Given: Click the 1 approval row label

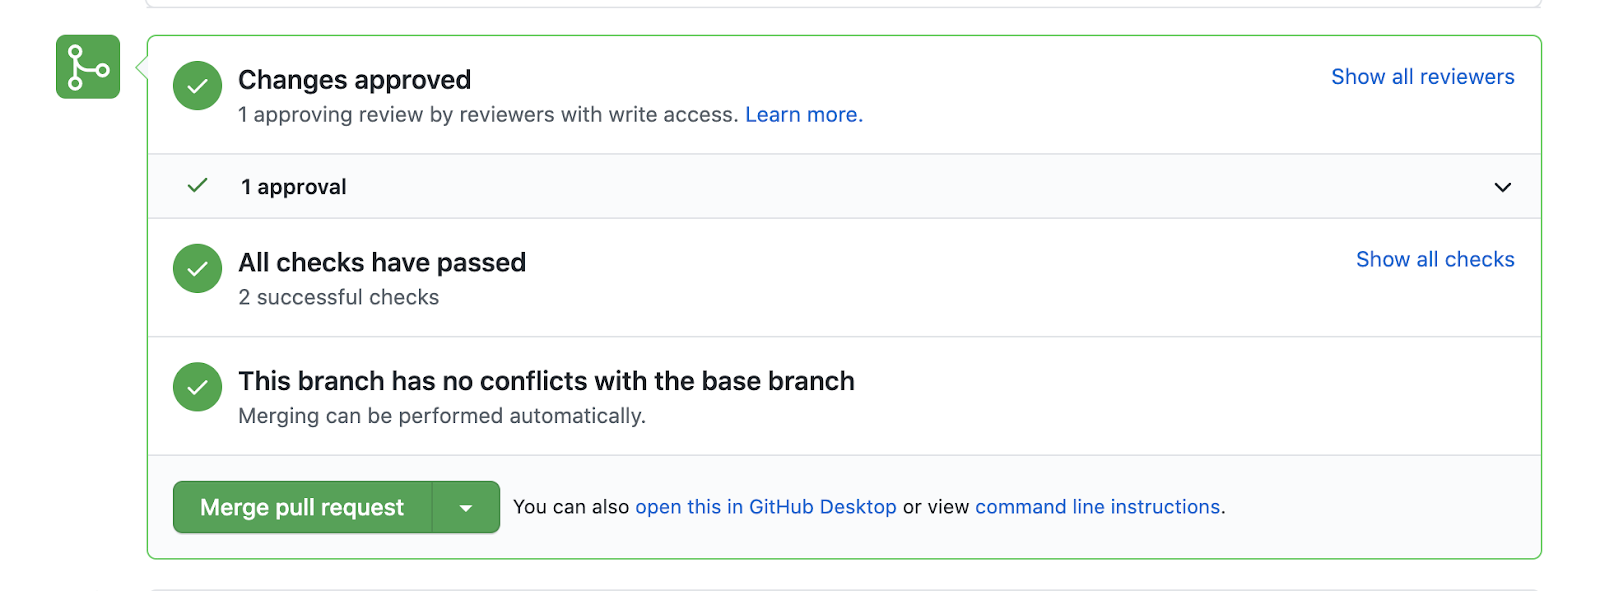Looking at the screenshot, I should (x=293, y=187).
